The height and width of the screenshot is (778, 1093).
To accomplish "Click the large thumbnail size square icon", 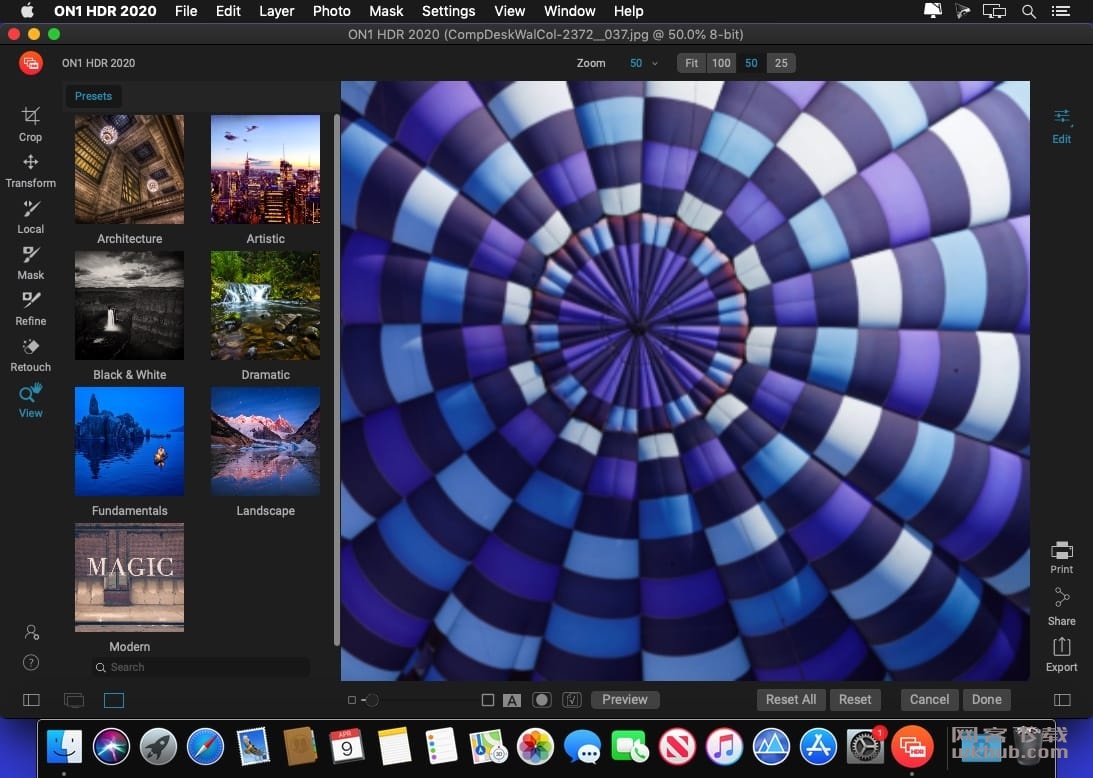I will [488, 700].
